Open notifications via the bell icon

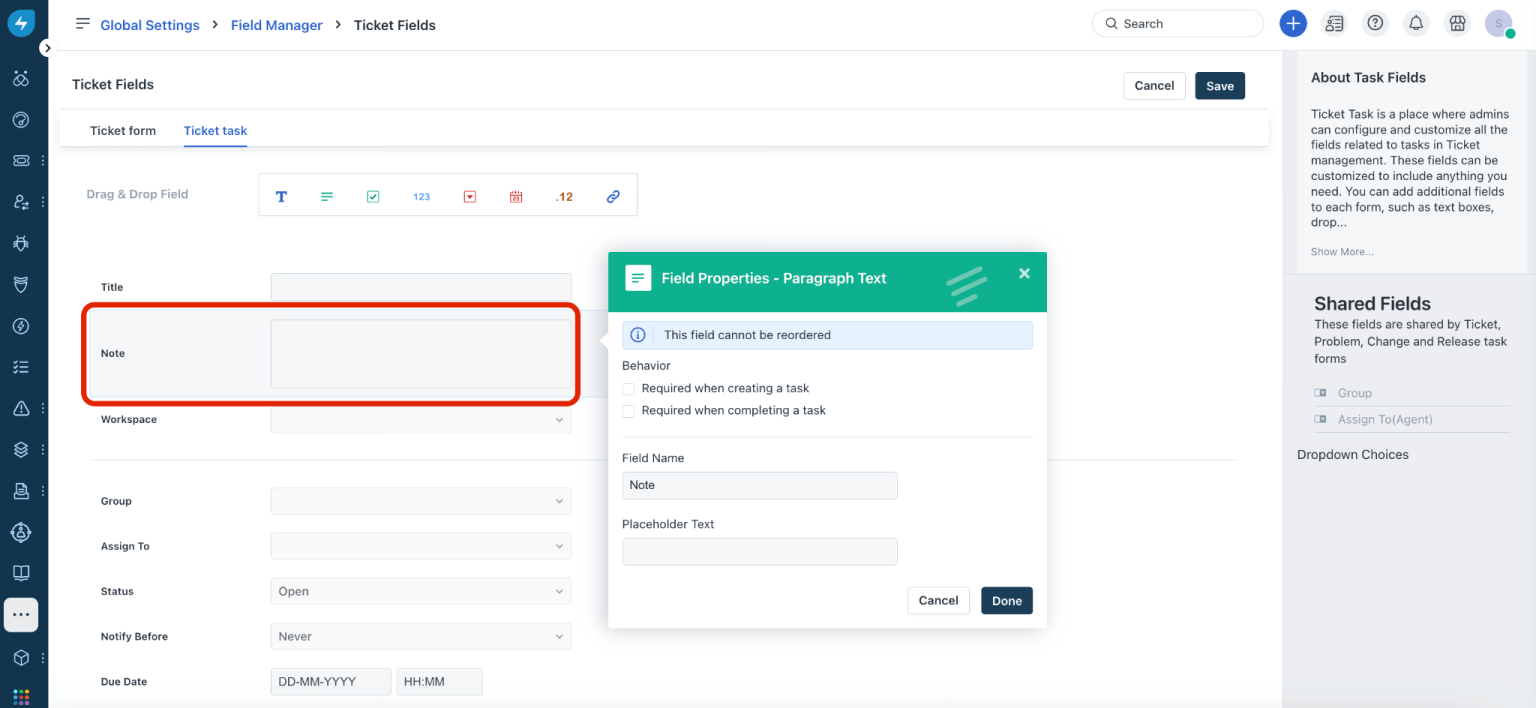[1415, 22]
